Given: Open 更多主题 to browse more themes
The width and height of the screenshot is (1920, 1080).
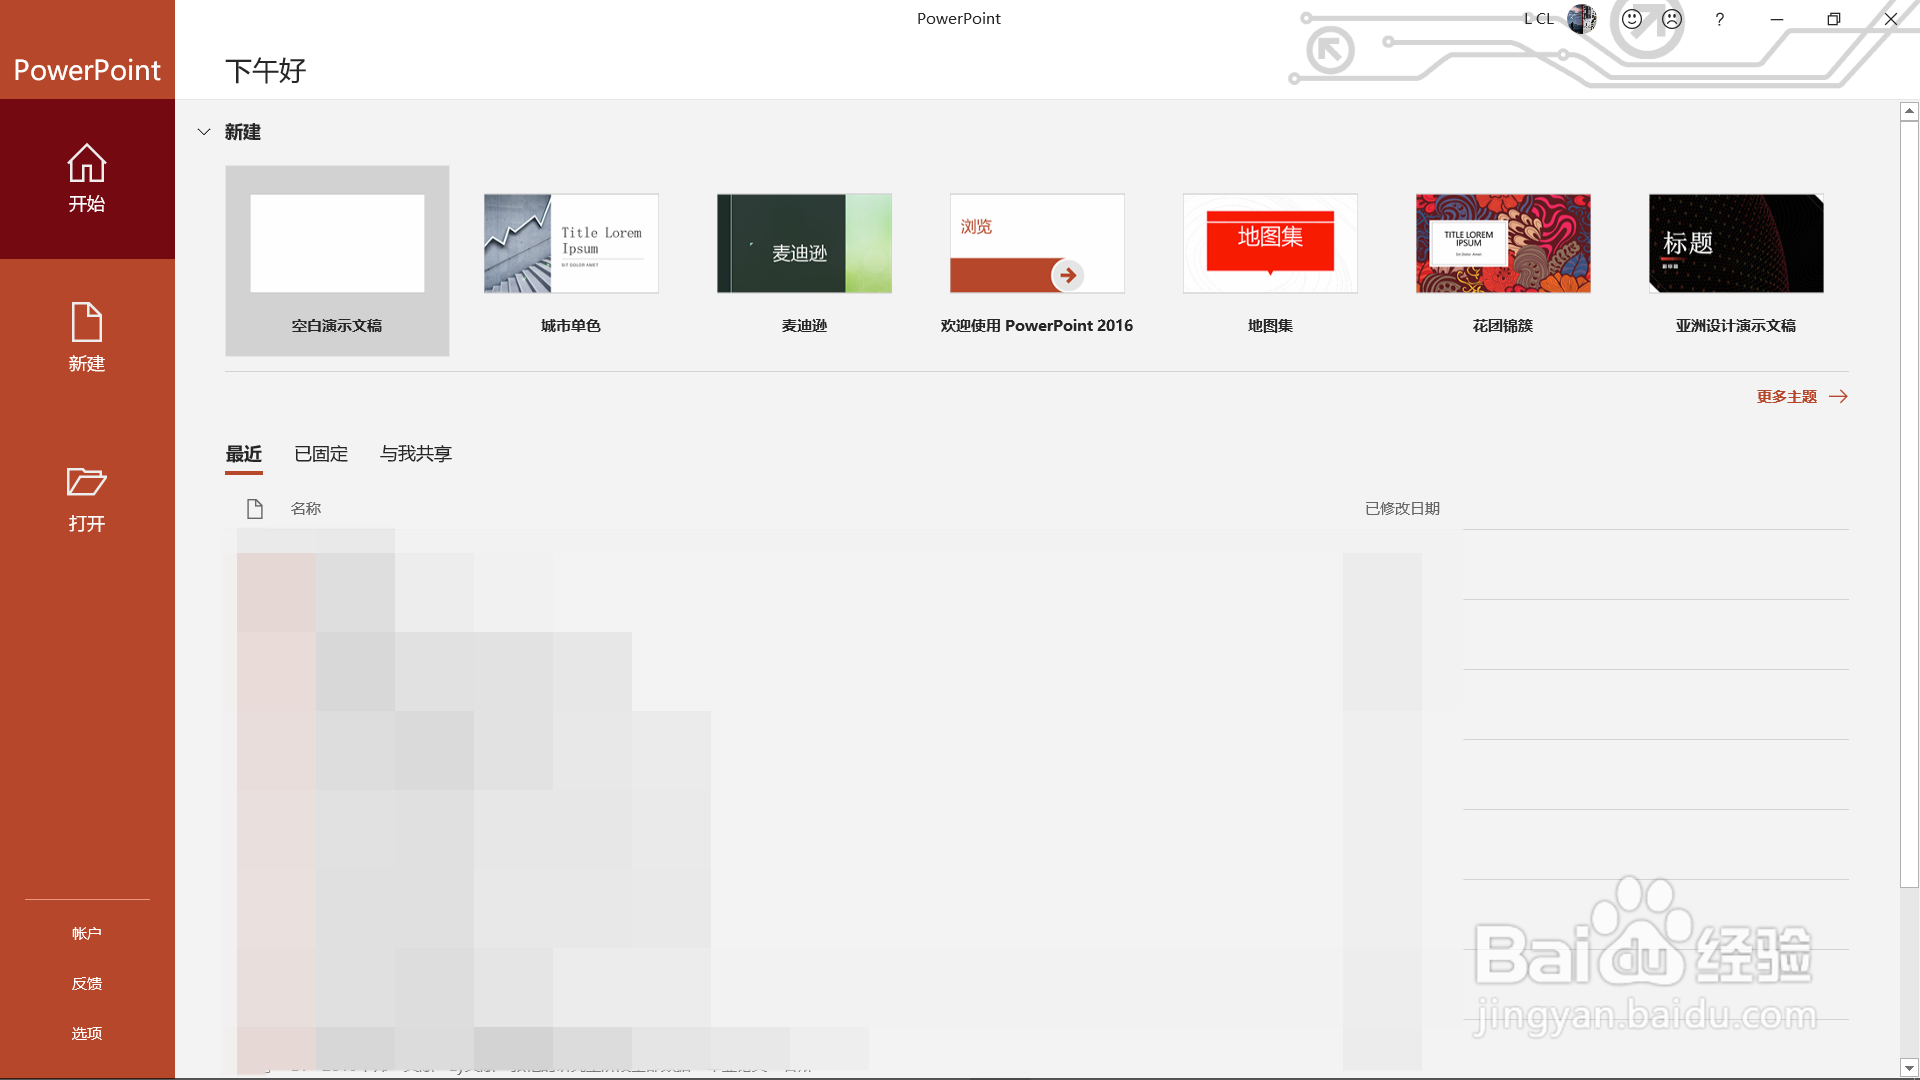Looking at the screenshot, I should point(1787,395).
